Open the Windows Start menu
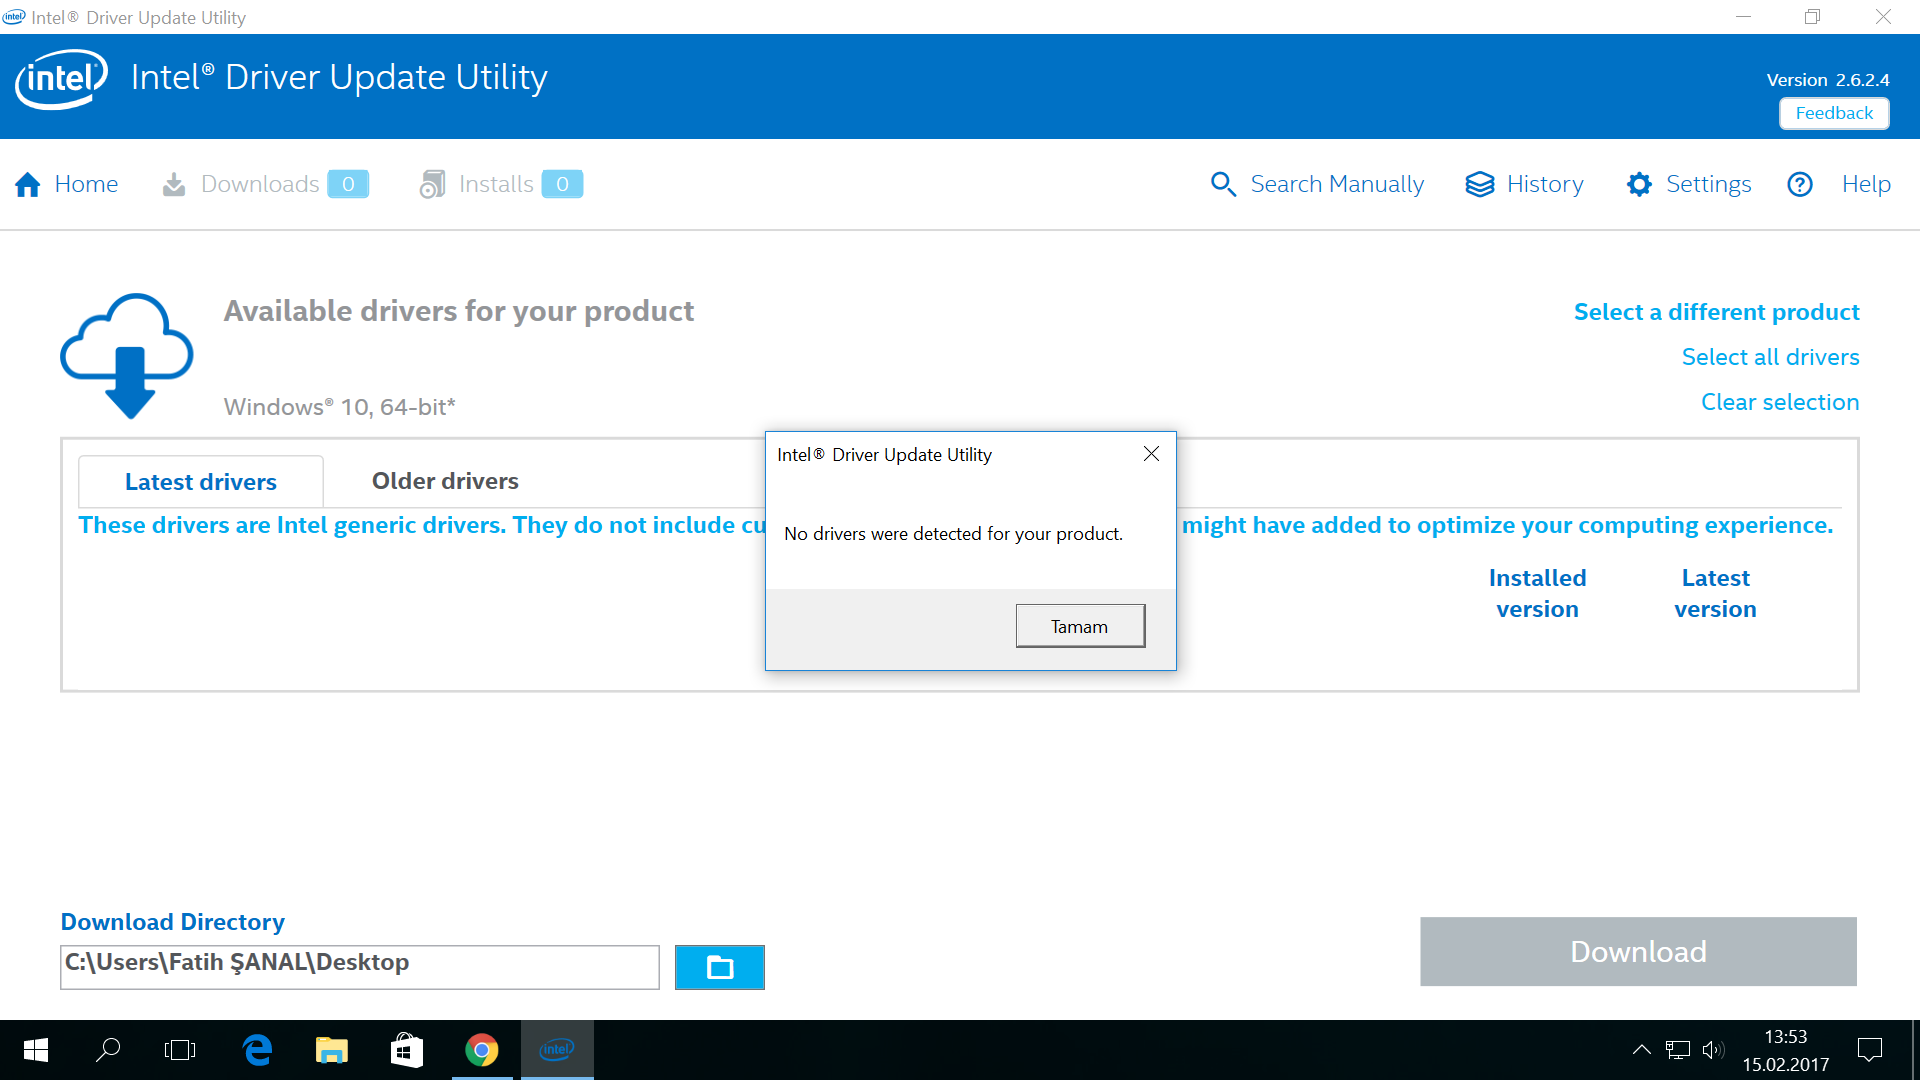The height and width of the screenshot is (1080, 1920). 36,1050
